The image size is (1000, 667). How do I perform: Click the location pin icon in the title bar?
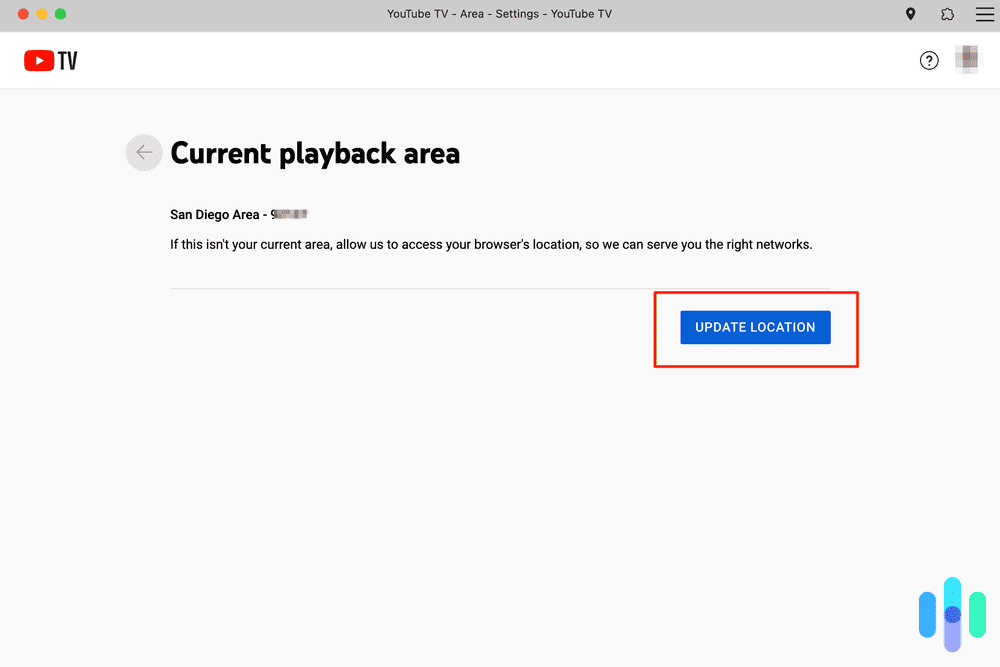tap(910, 14)
